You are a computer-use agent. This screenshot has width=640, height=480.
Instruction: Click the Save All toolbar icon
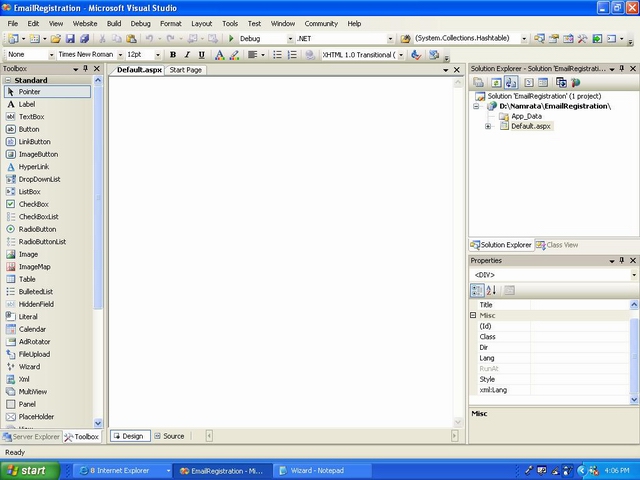pos(84,39)
